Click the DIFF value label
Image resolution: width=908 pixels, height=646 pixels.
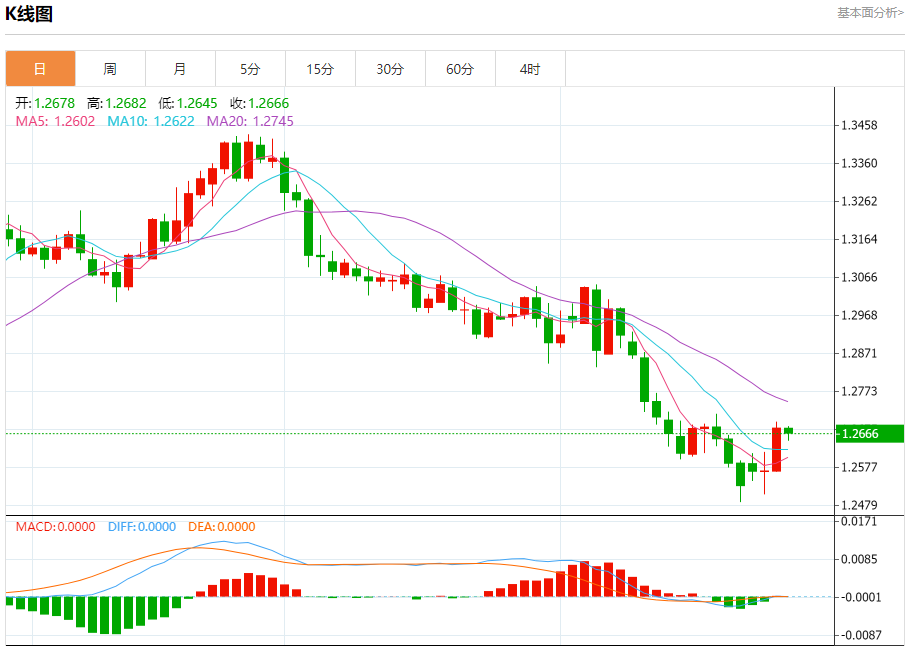point(141,527)
